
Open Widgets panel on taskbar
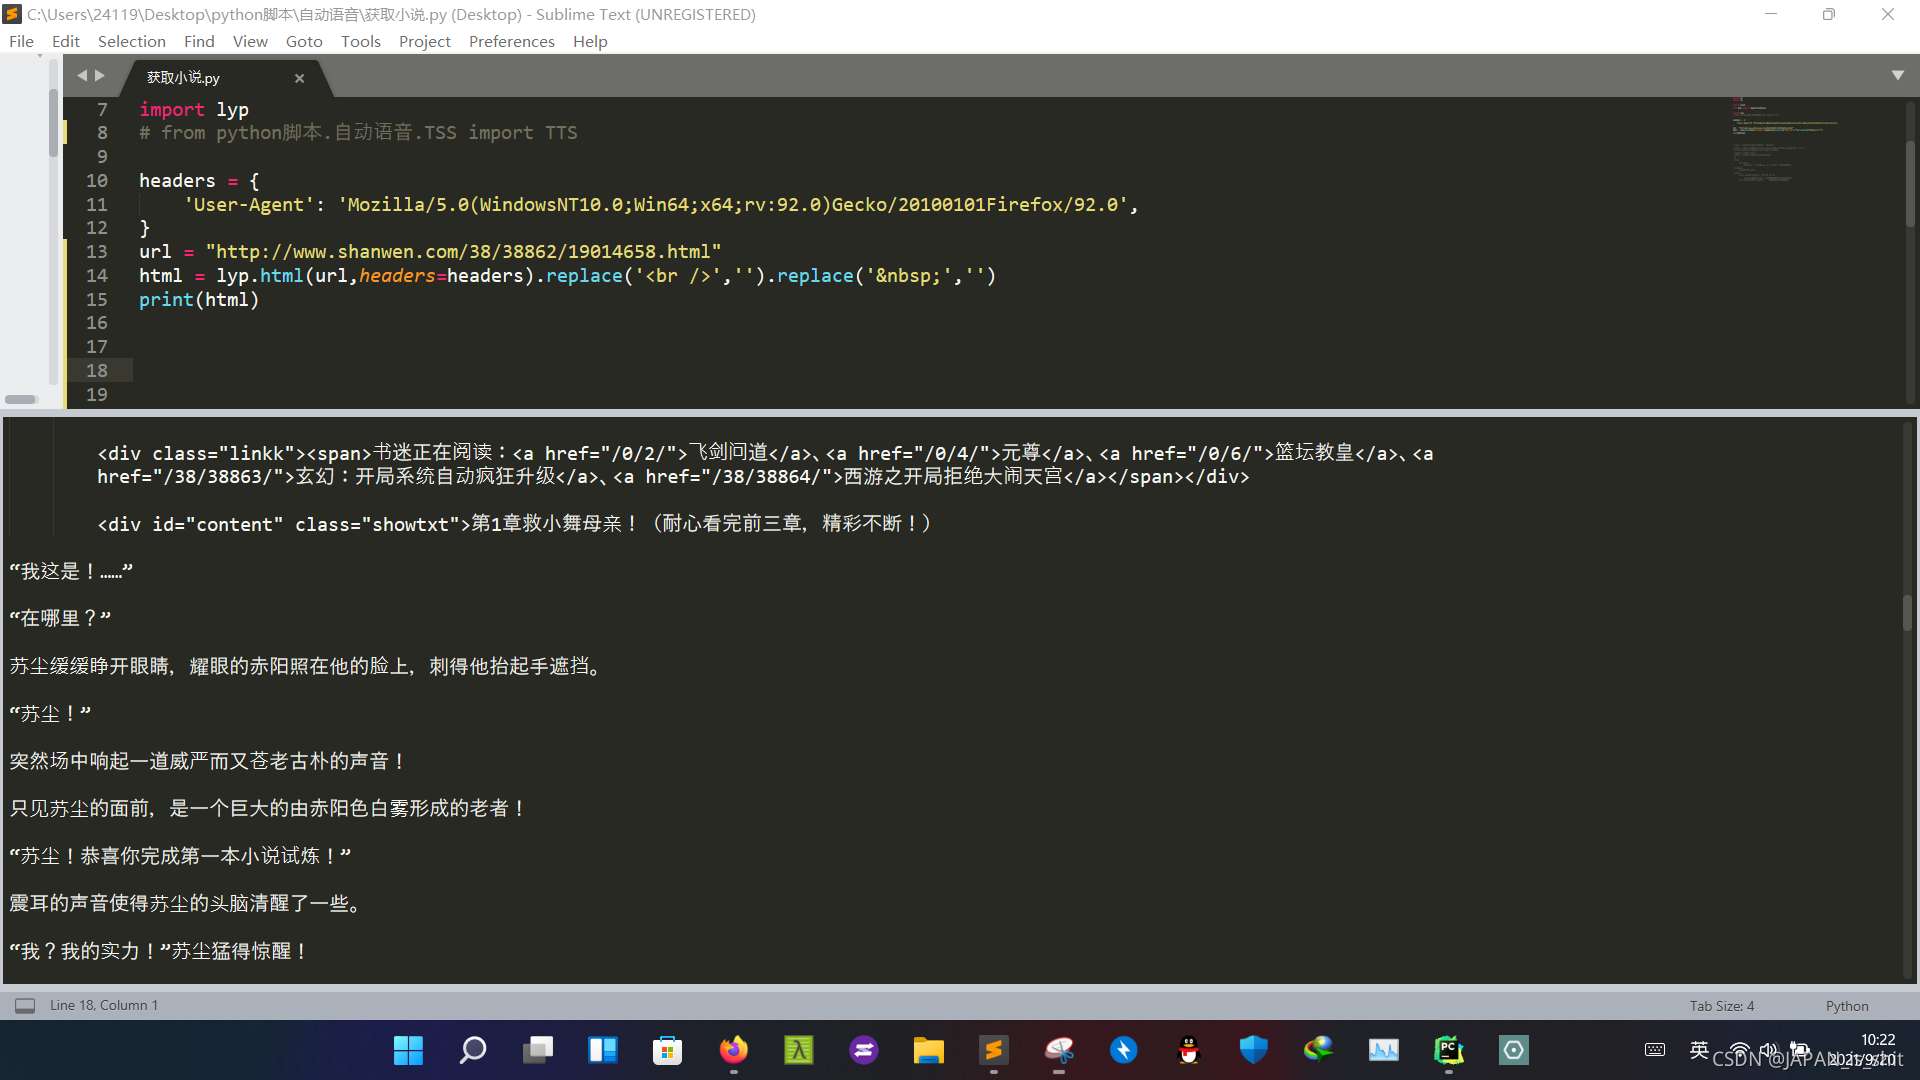603,1050
